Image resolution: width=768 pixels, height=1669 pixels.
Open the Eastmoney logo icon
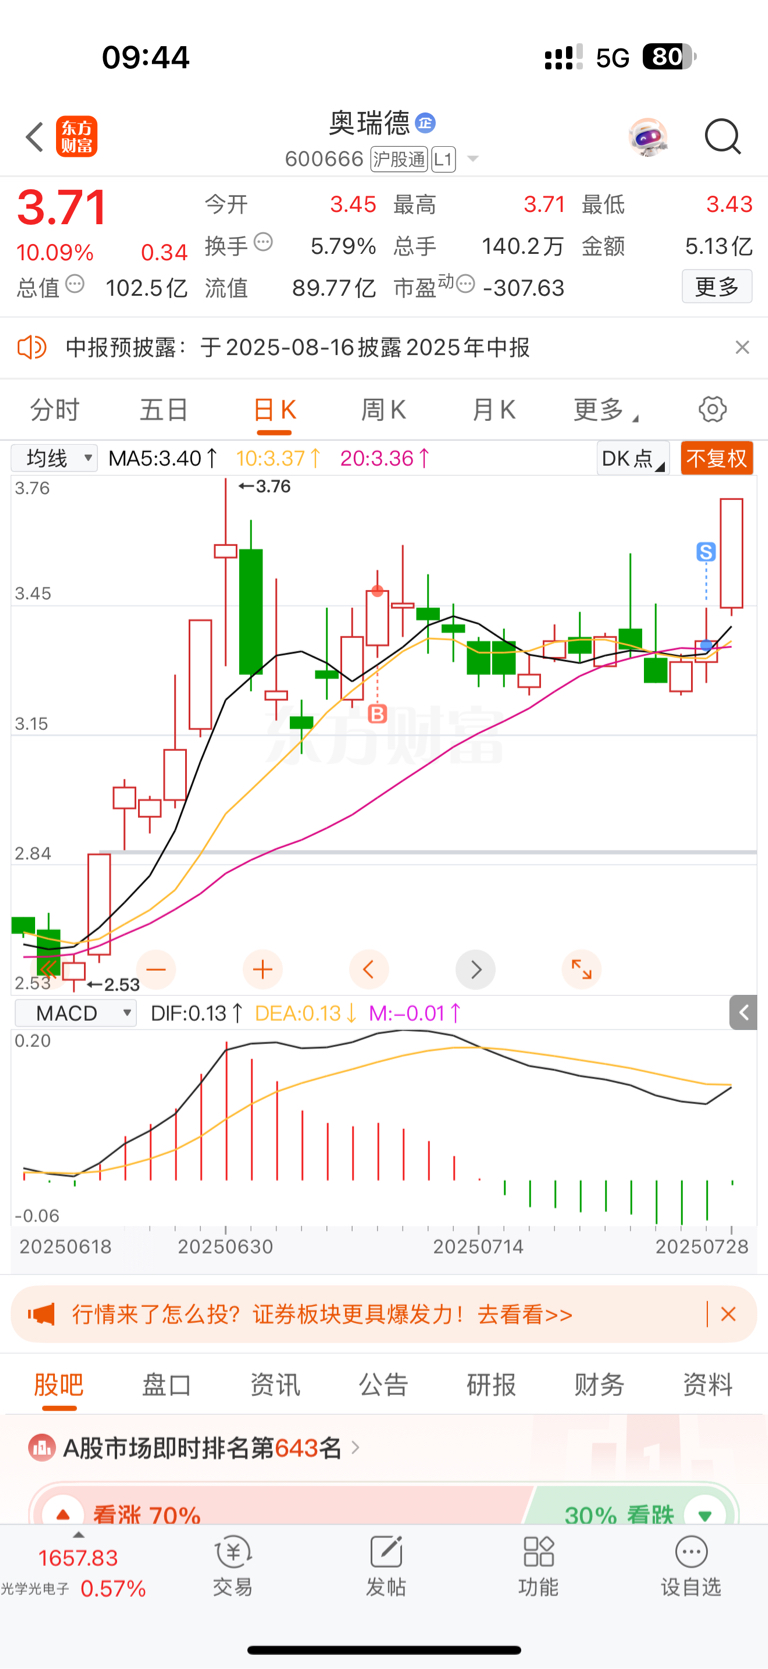click(77, 137)
